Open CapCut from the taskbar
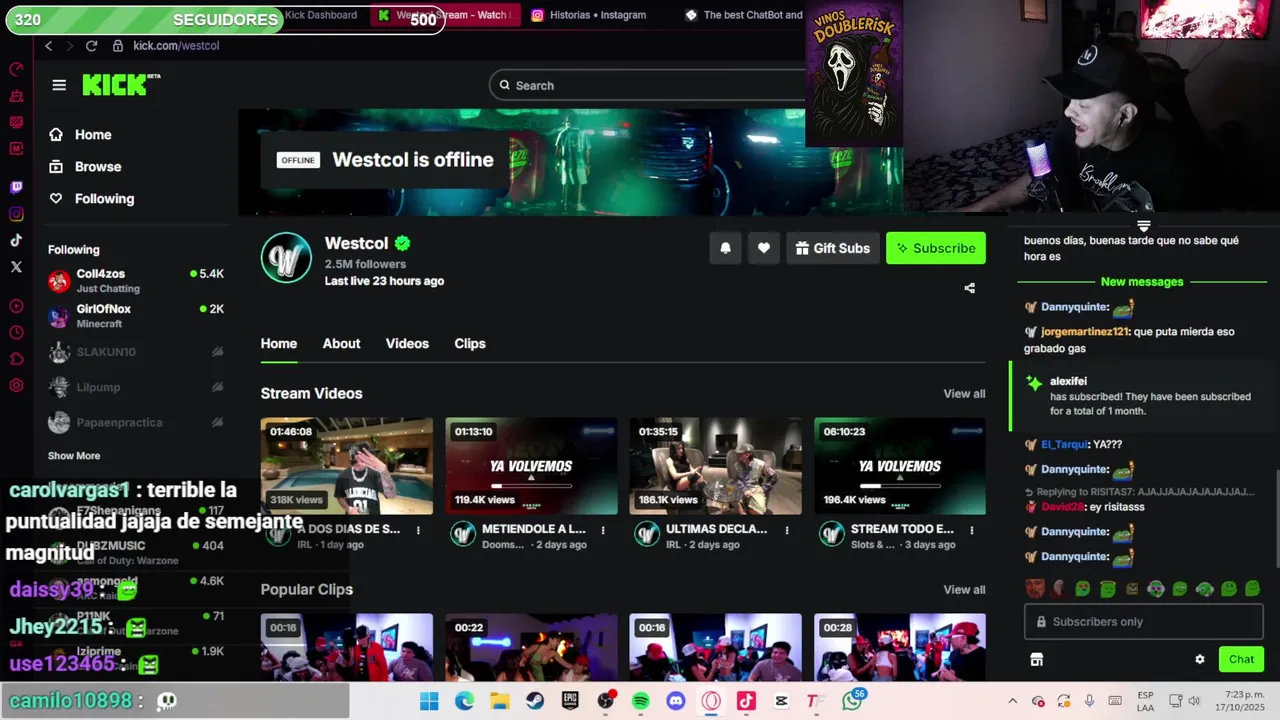This screenshot has width=1280, height=720. (781, 701)
